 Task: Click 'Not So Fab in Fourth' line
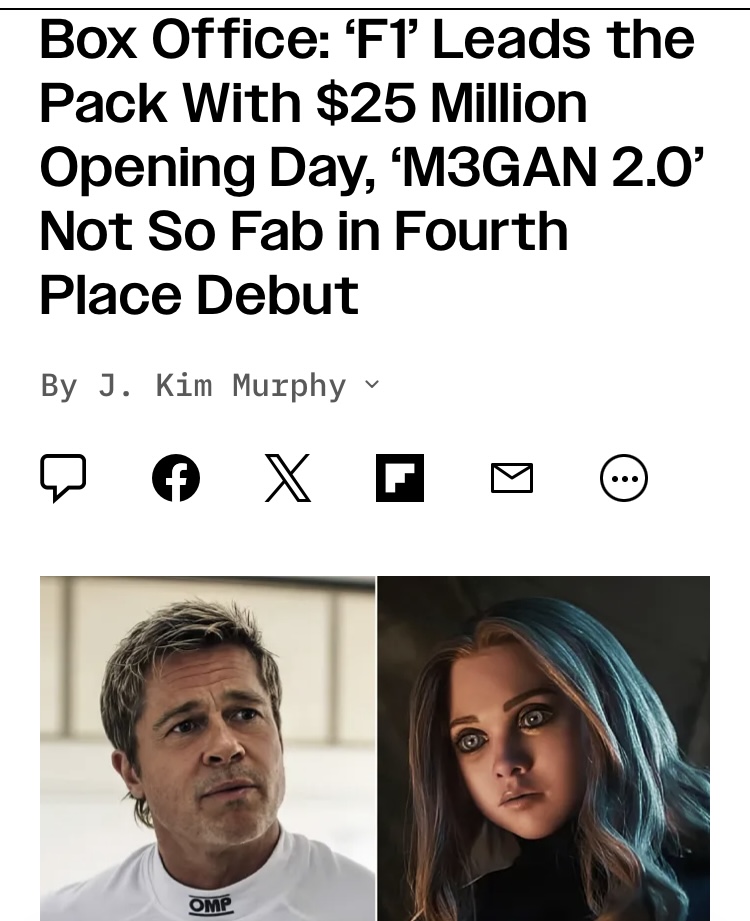point(304,231)
